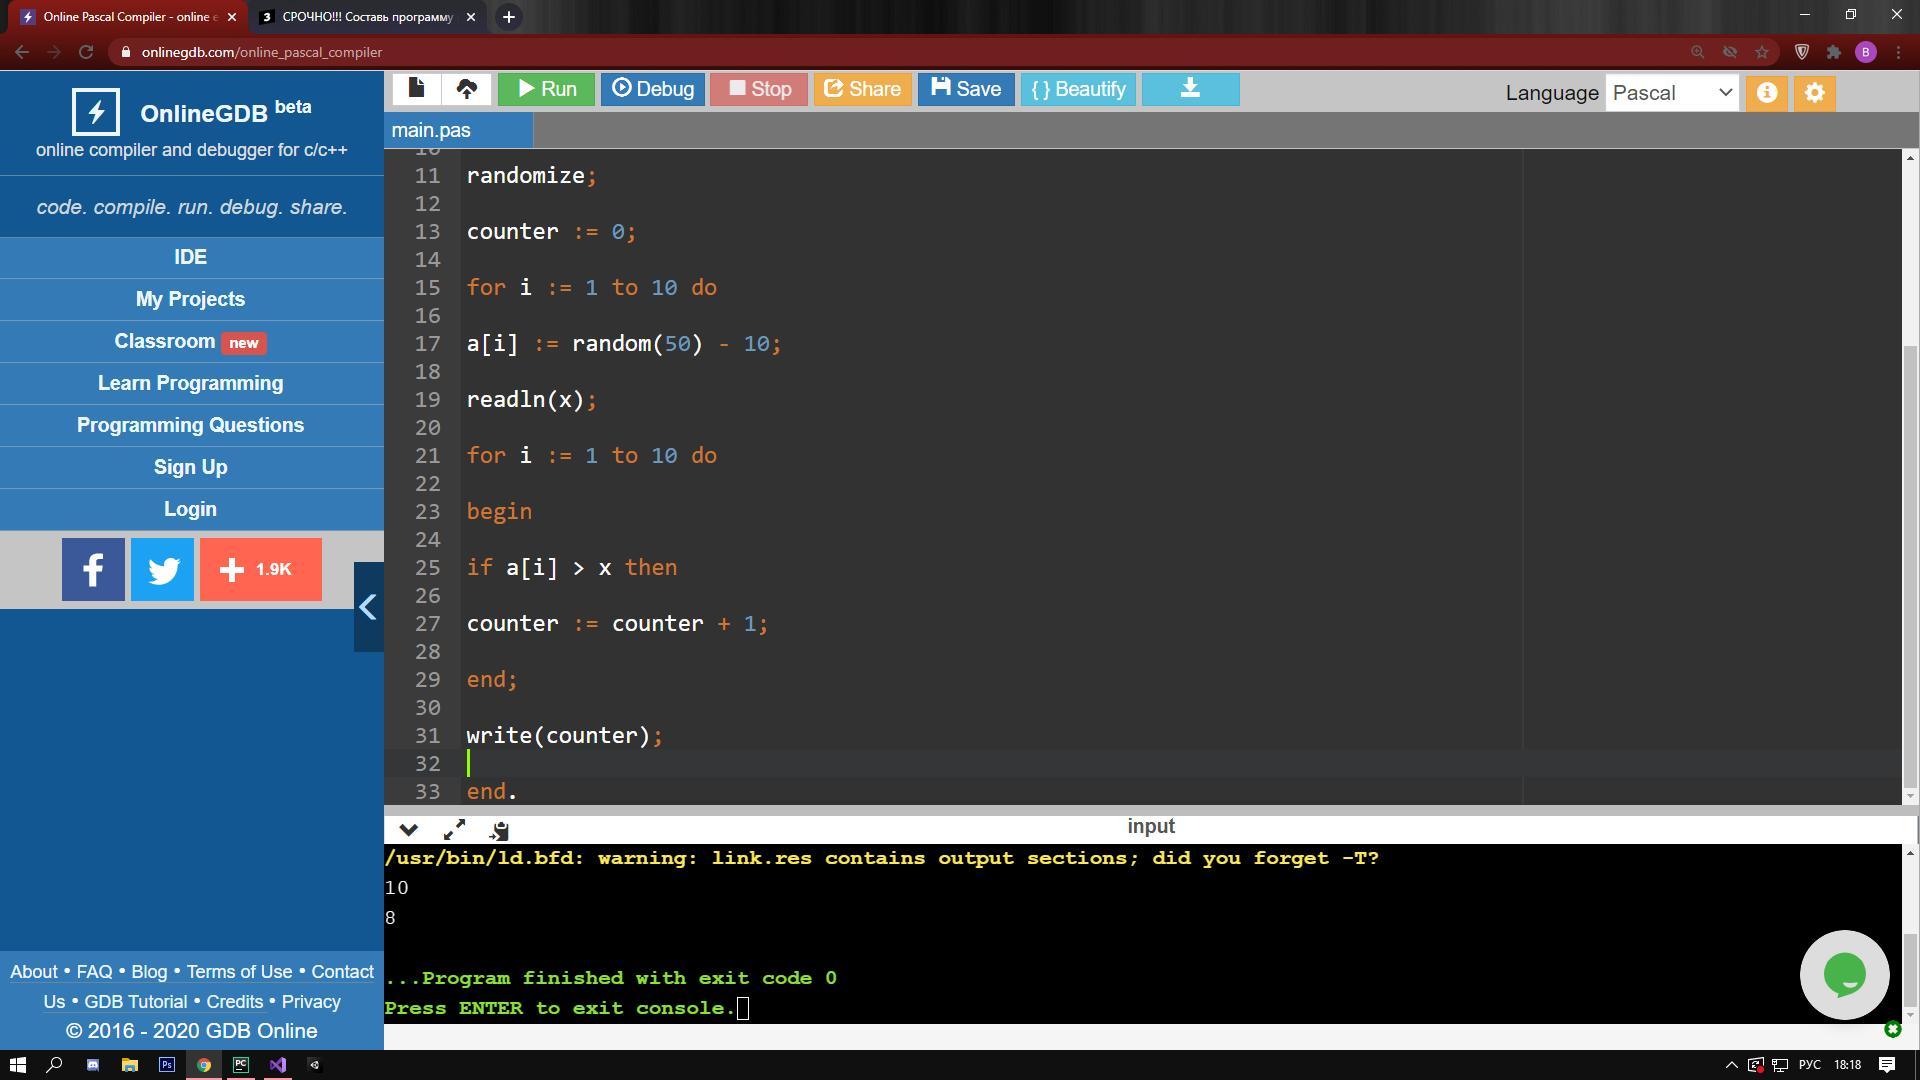Click the zoom magnifier in address bar

click(x=1697, y=52)
